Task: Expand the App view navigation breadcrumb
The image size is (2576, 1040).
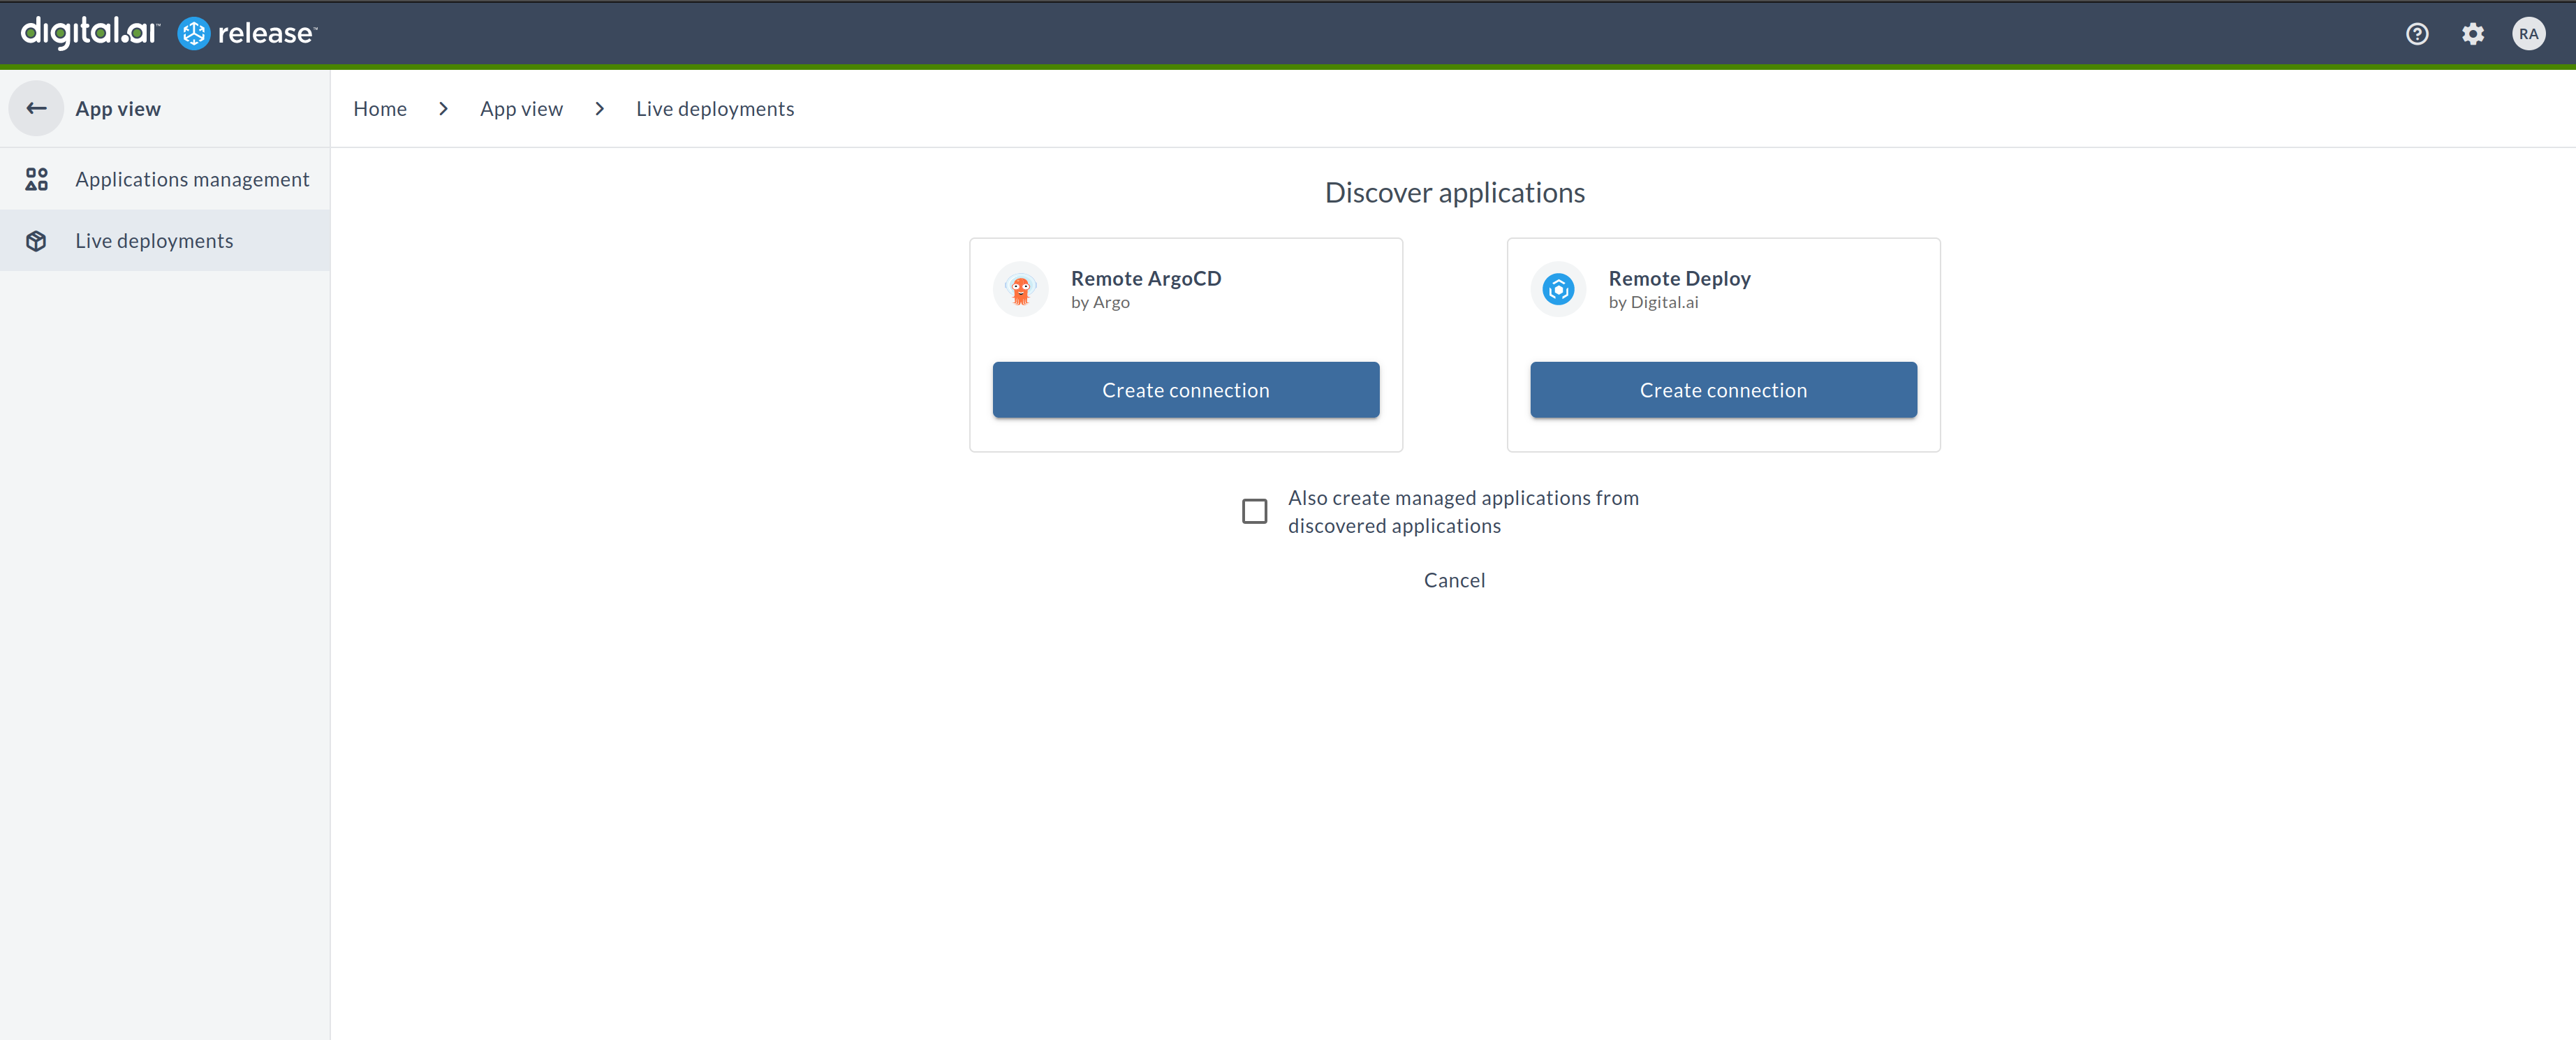Action: click(x=521, y=108)
